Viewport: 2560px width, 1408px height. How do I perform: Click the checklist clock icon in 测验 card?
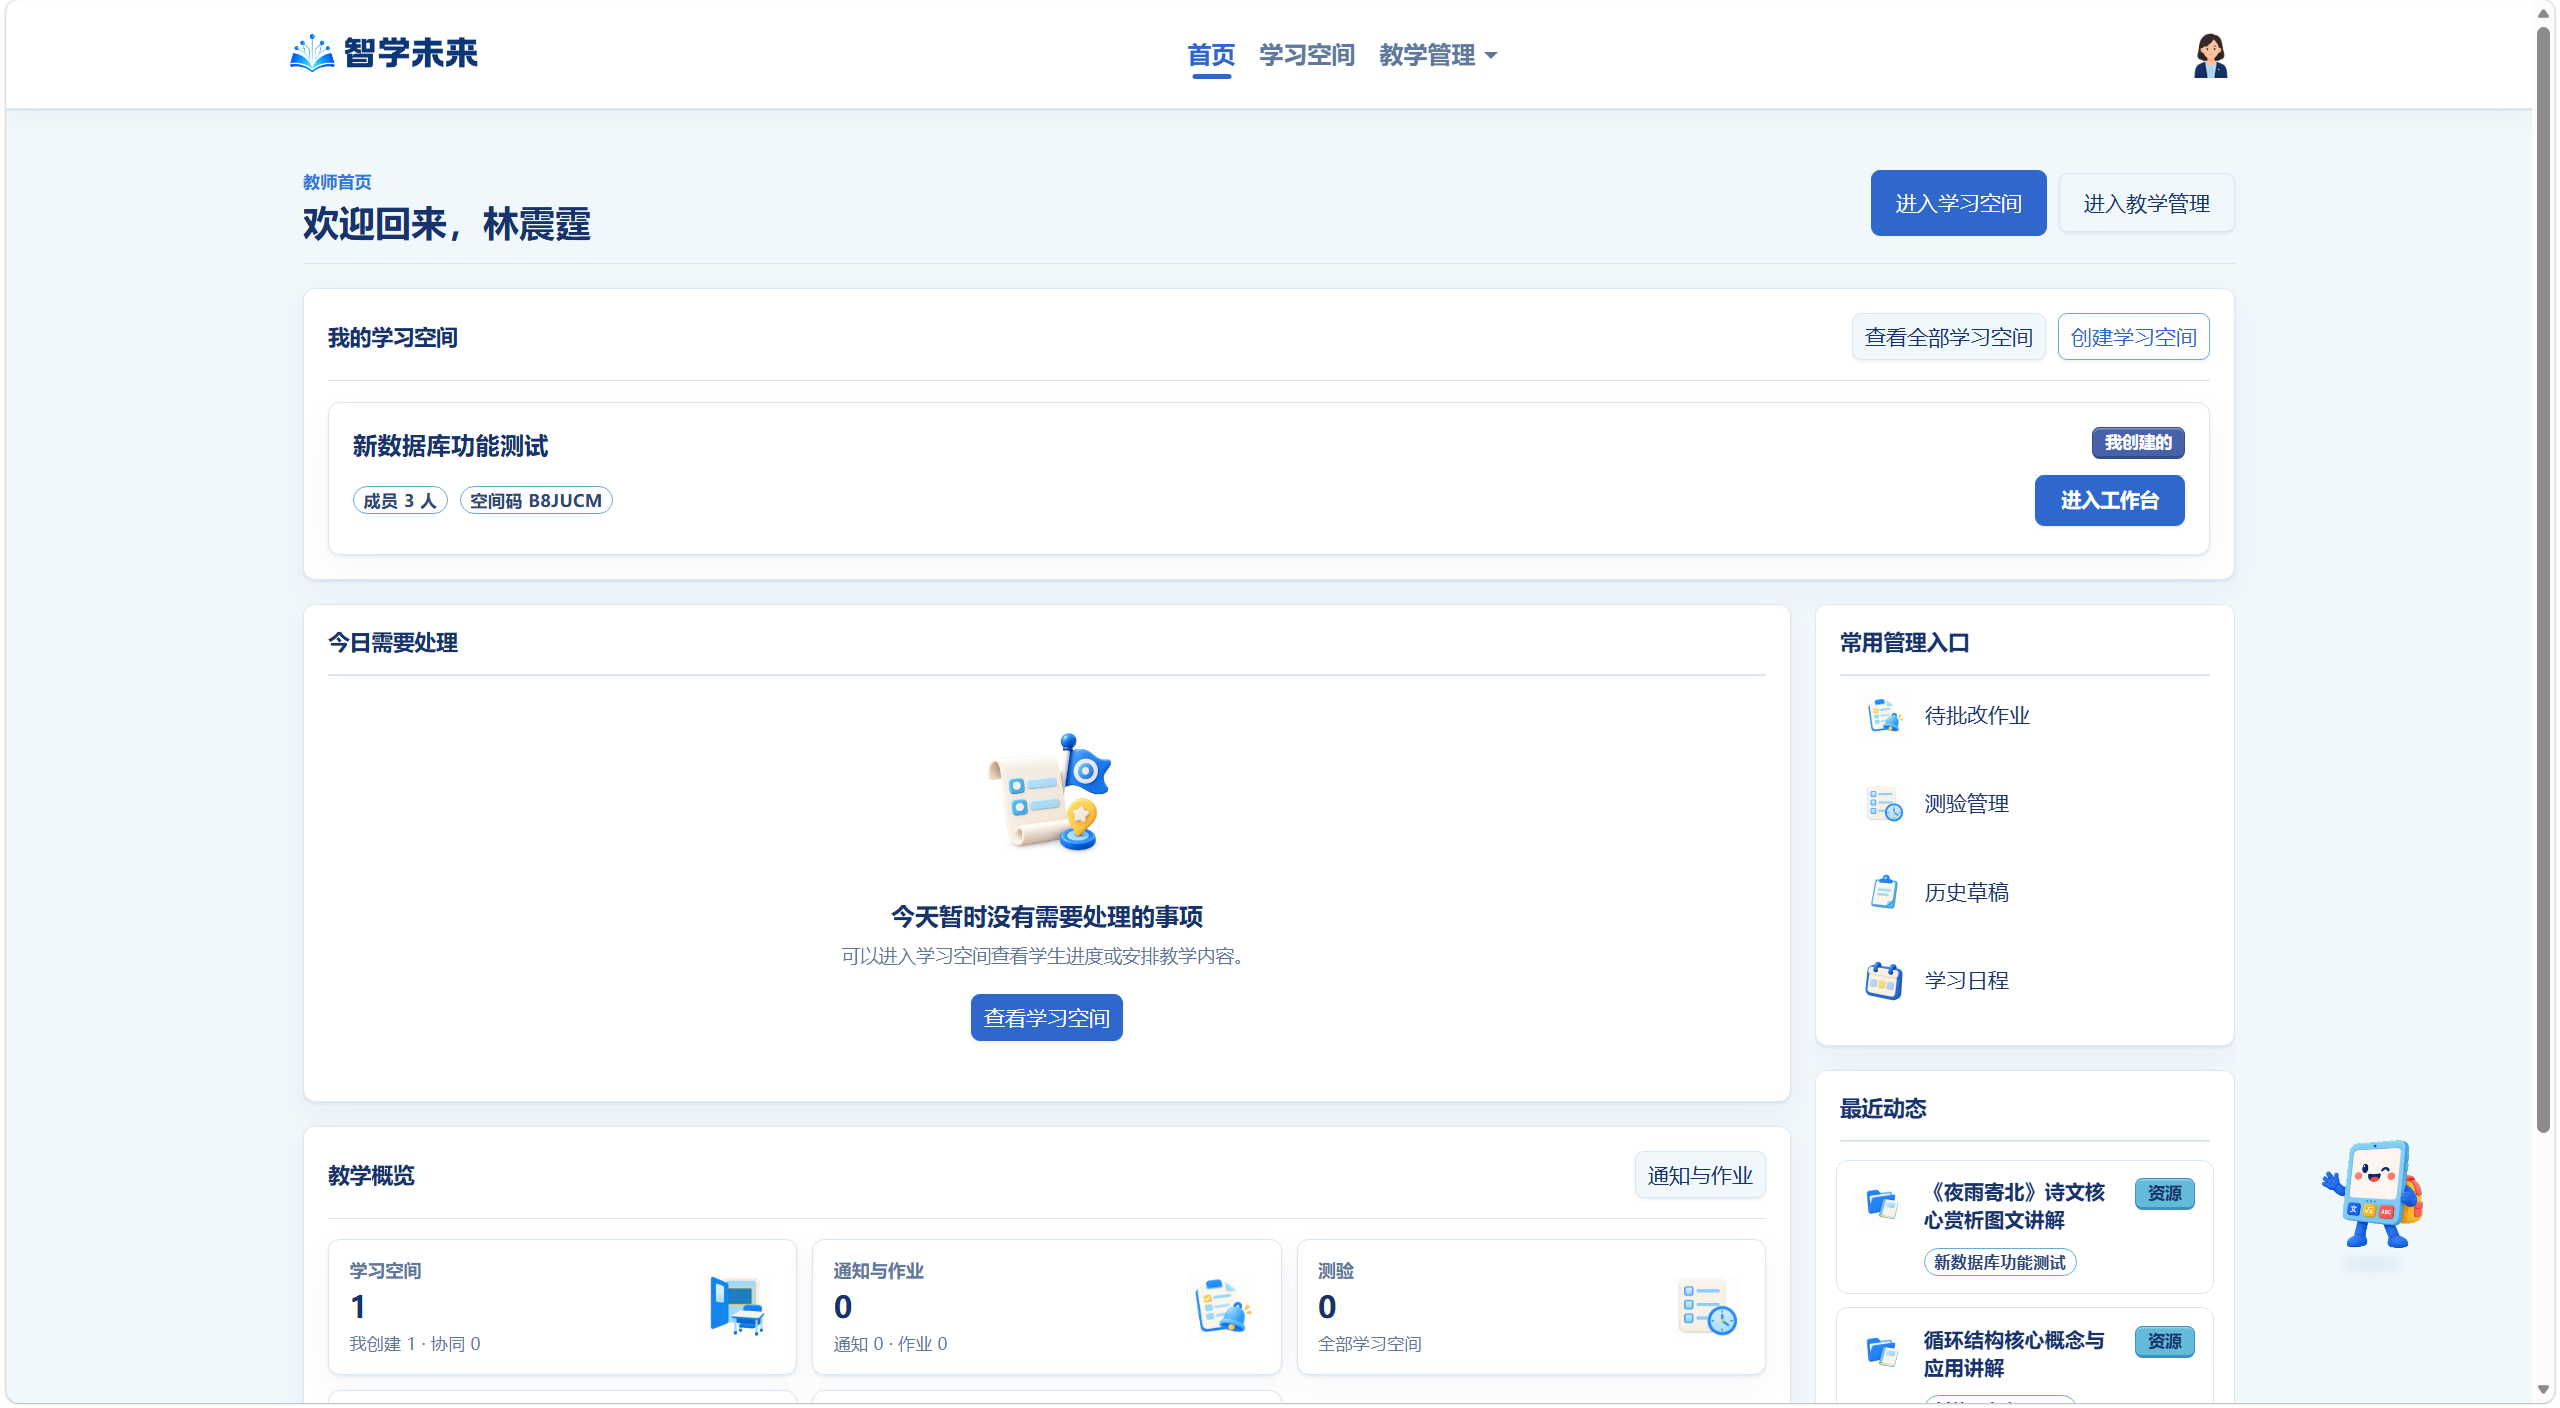pyautogui.click(x=1707, y=1306)
